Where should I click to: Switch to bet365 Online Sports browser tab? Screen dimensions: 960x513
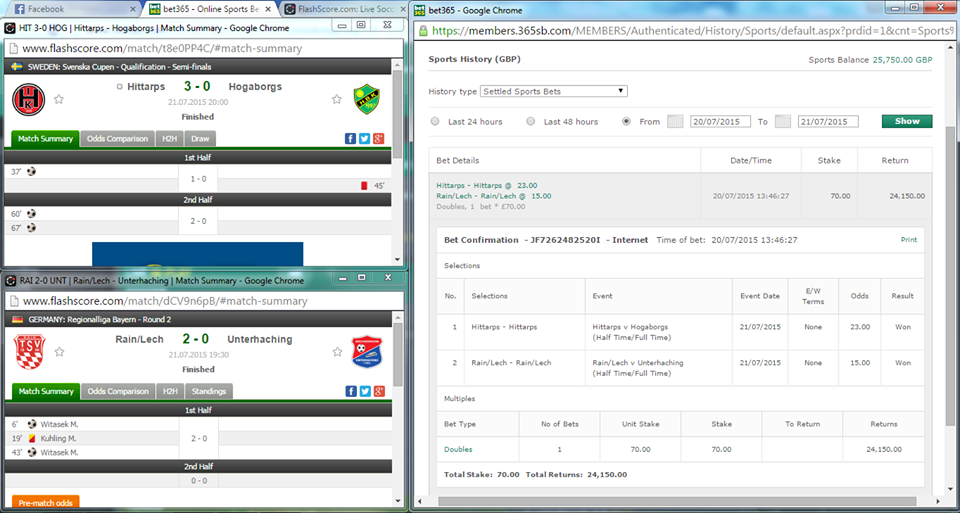pyautogui.click(x=209, y=9)
